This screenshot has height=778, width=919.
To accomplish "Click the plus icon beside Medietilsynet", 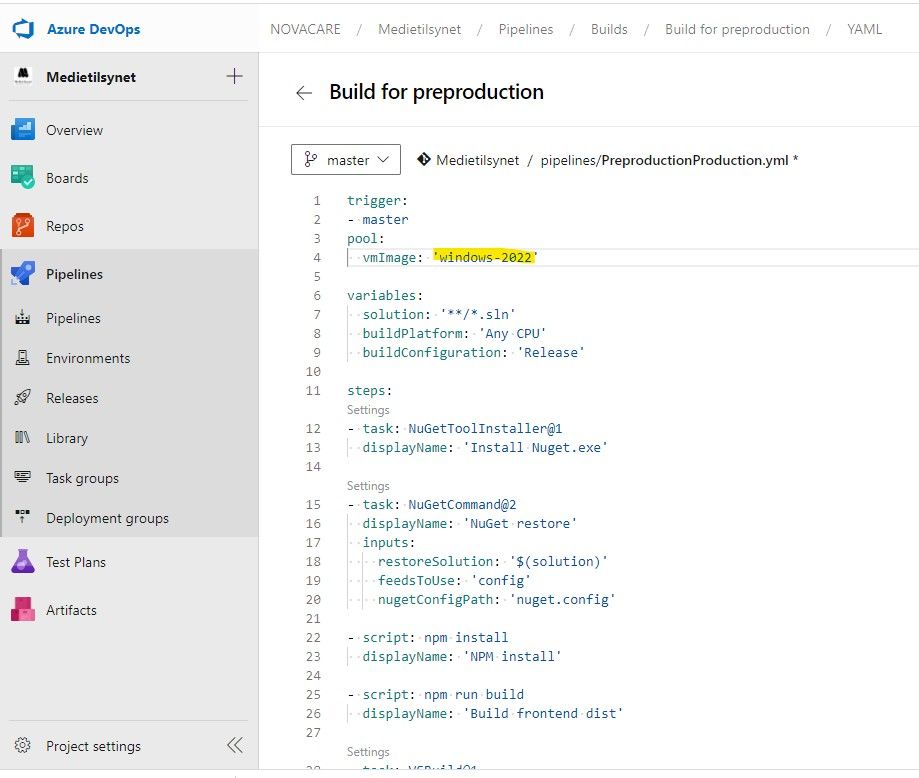I will [234, 76].
